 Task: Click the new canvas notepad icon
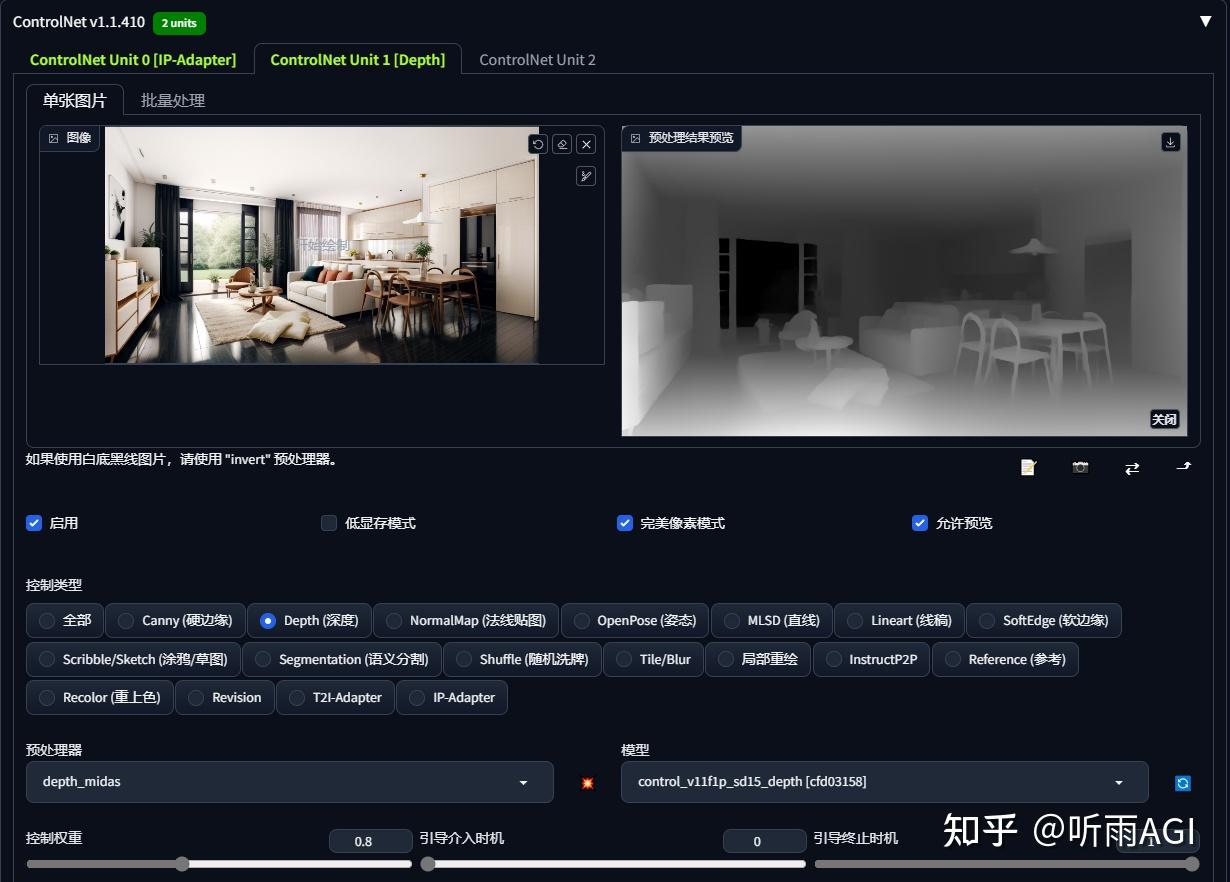click(1028, 467)
